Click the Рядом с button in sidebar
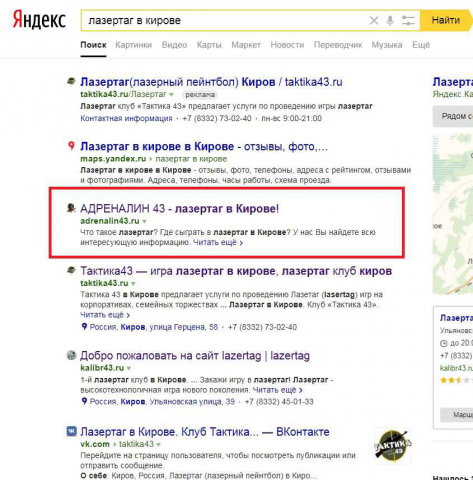The width and height of the screenshot is (473, 480). tap(453, 116)
